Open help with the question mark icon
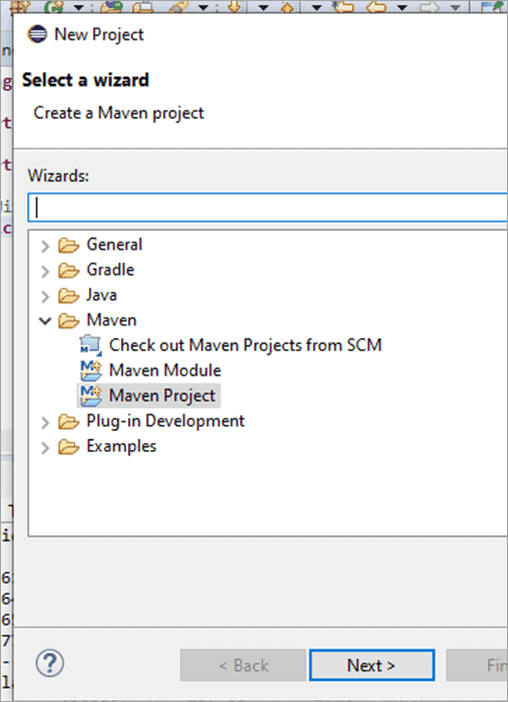 pos(50,663)
